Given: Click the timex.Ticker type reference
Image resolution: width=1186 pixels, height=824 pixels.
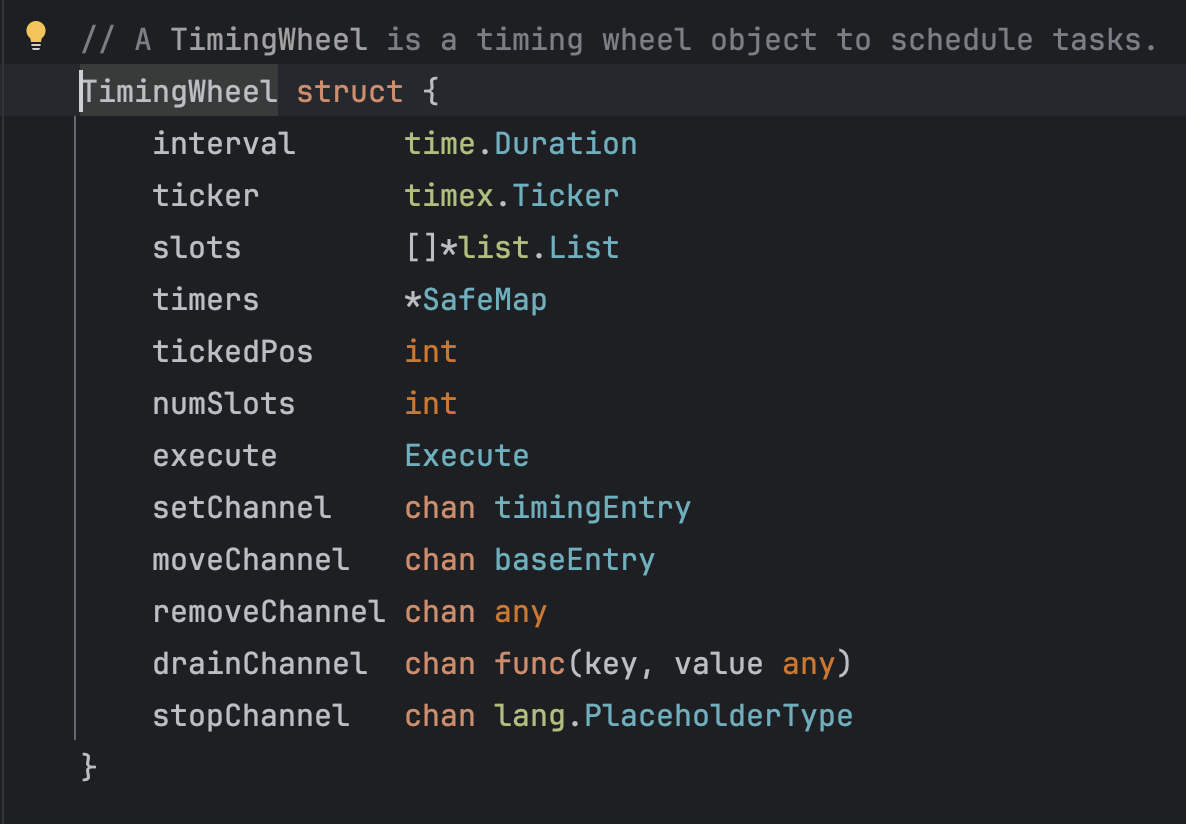Looking at the screenshot, I should point(511,196).
